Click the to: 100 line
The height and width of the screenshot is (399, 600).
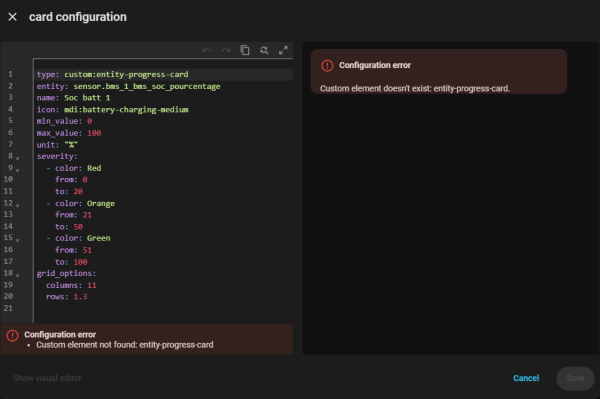[x=71, y=262]
